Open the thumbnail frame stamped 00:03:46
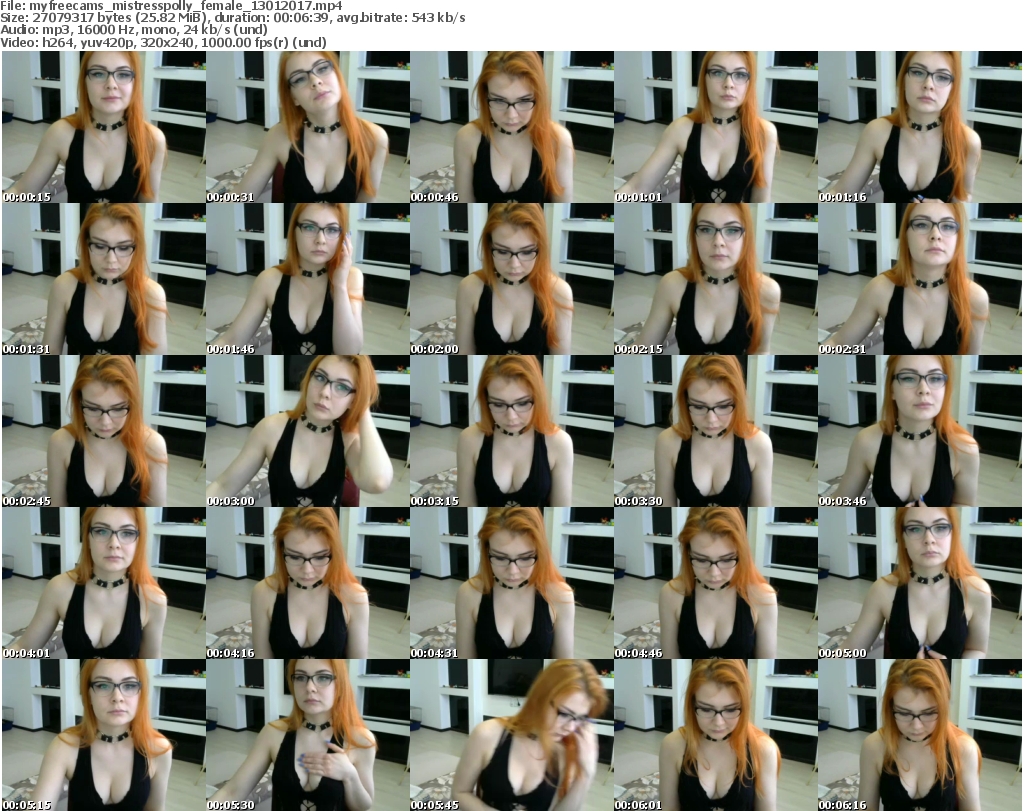Image resolution: width=1024 pixels, height=811 pixels. [x=920, y=431]
